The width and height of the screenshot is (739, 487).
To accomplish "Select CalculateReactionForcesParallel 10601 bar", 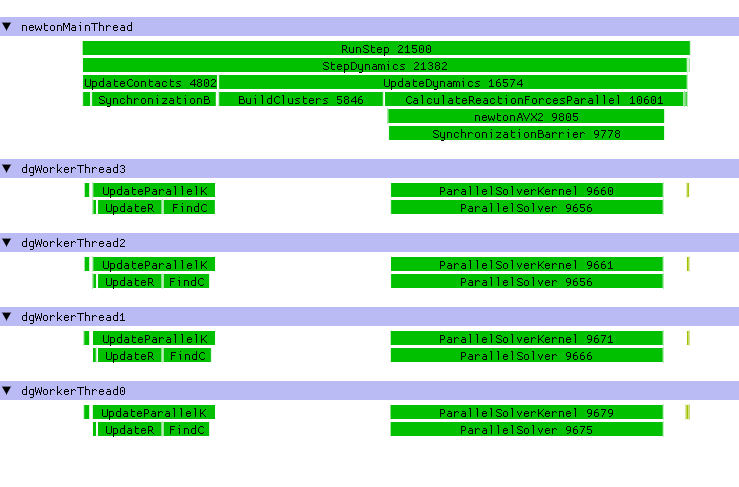I will coord(534,100).
